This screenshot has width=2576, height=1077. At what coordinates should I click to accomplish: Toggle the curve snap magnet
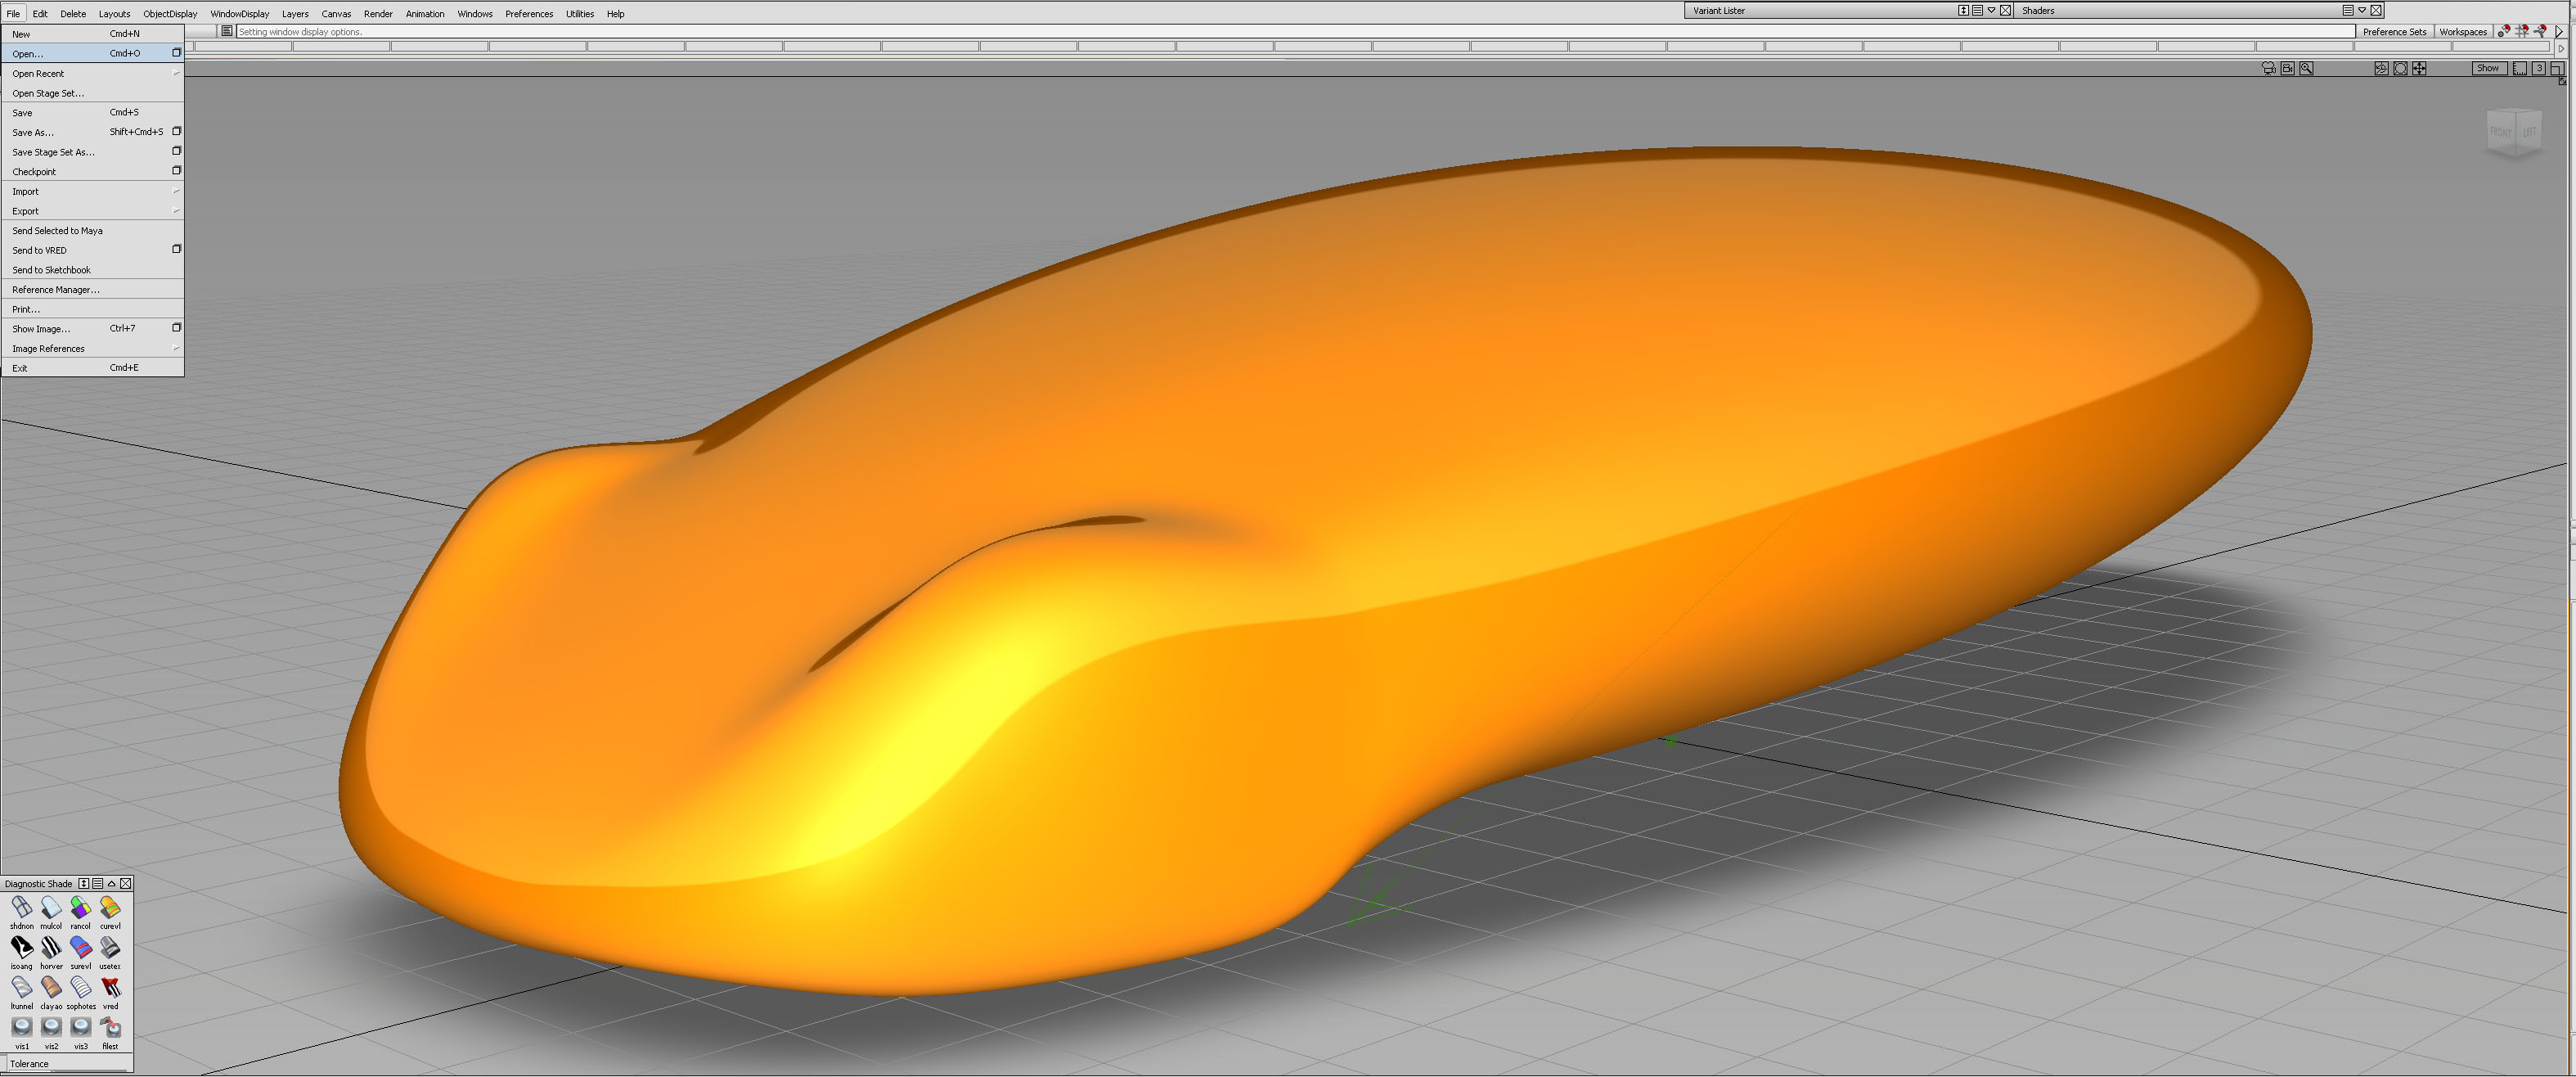tap(2540, 31)
